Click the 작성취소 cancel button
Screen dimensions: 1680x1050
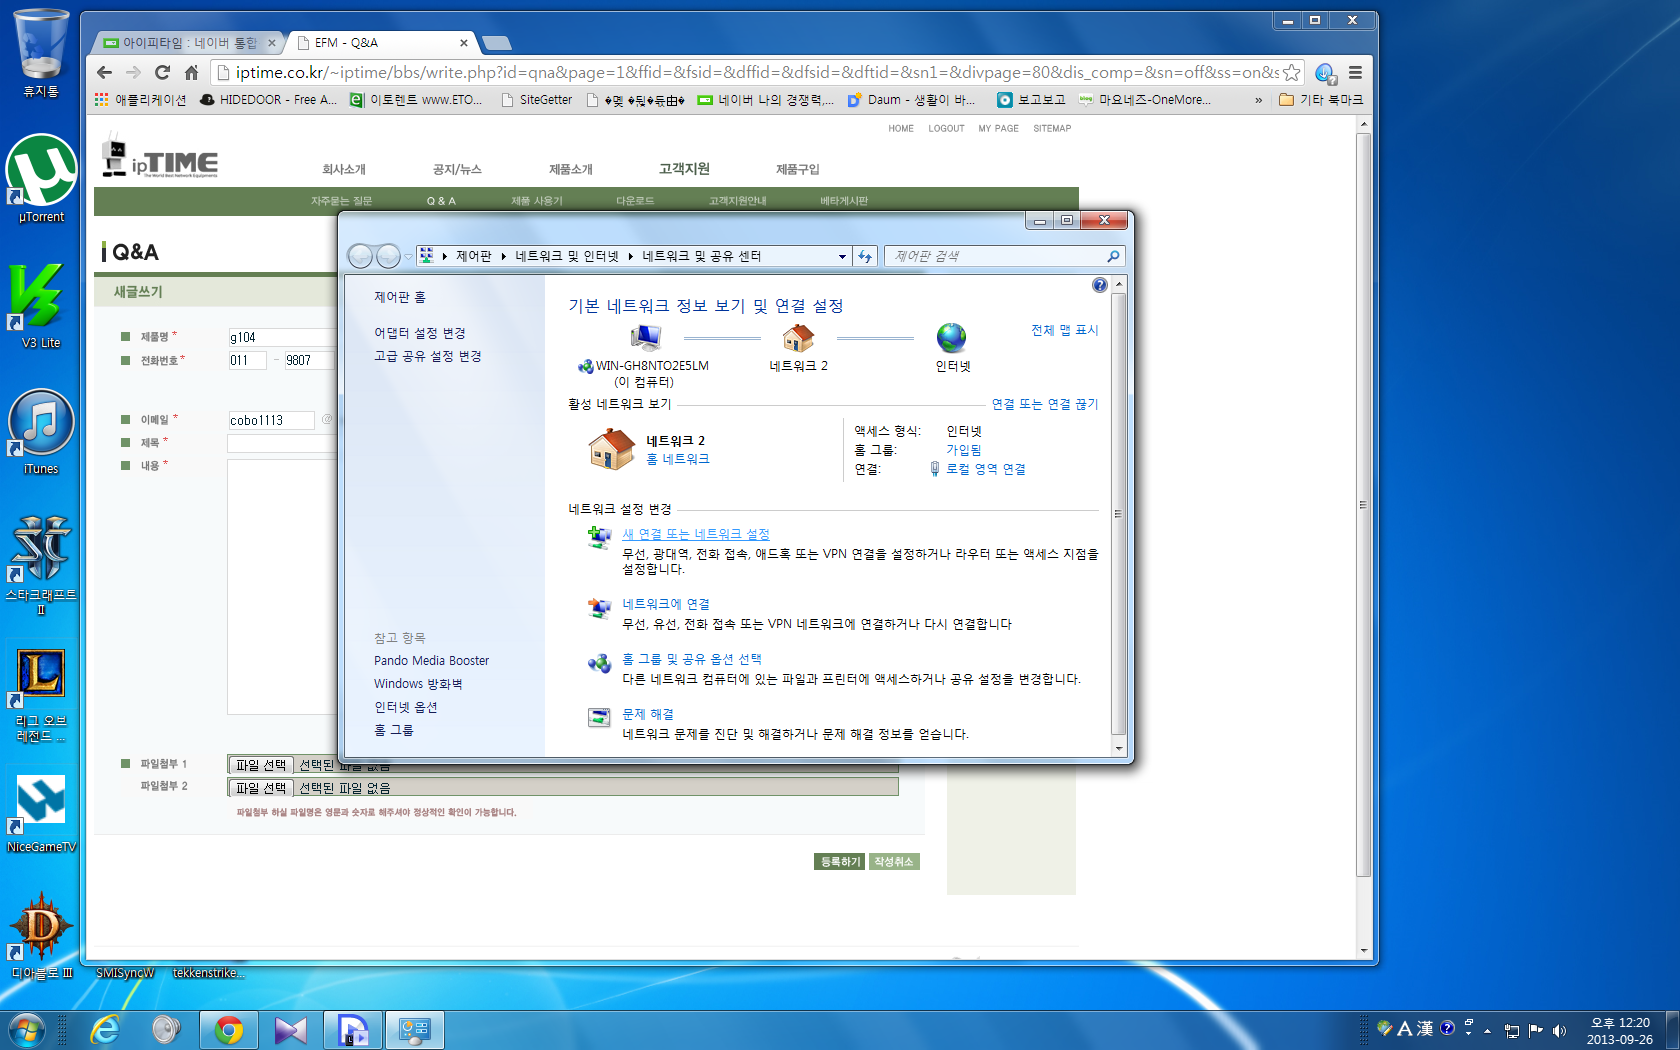(x=894, y=862)
